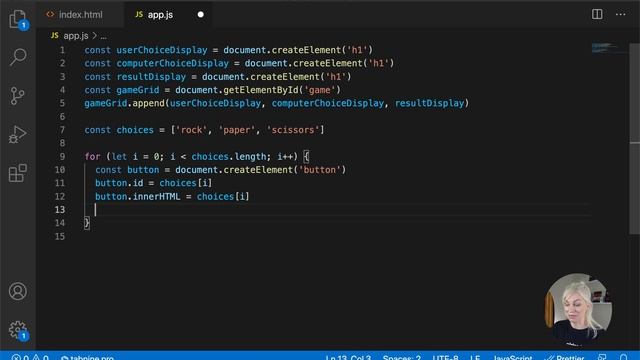Open the Accounts menu icon
The image size is (640, 360).
click(x=18, y=291)
